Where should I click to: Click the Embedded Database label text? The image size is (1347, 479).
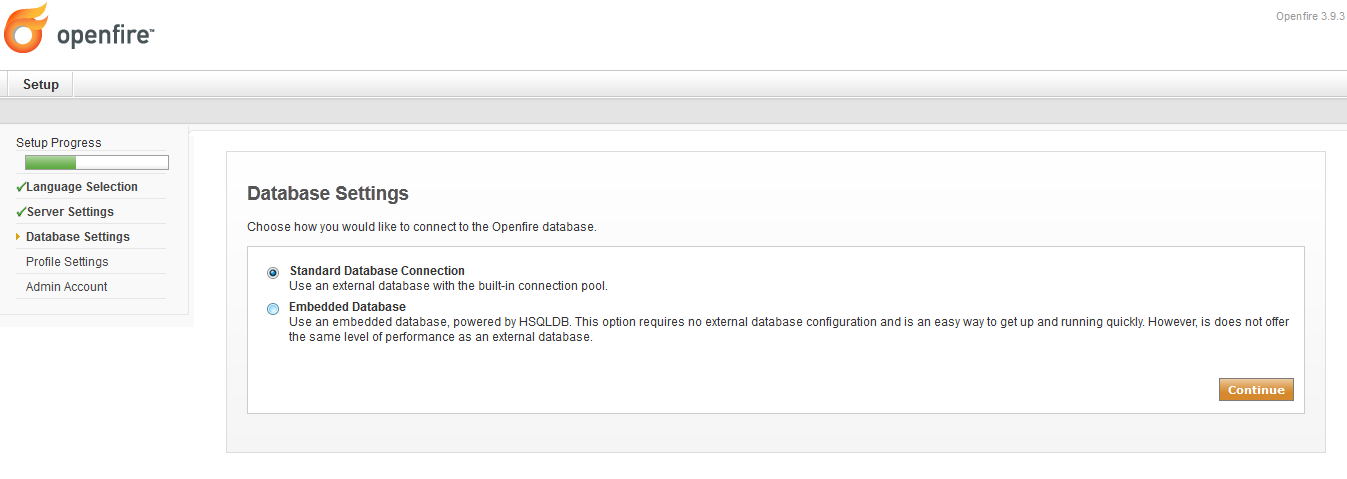347,307
